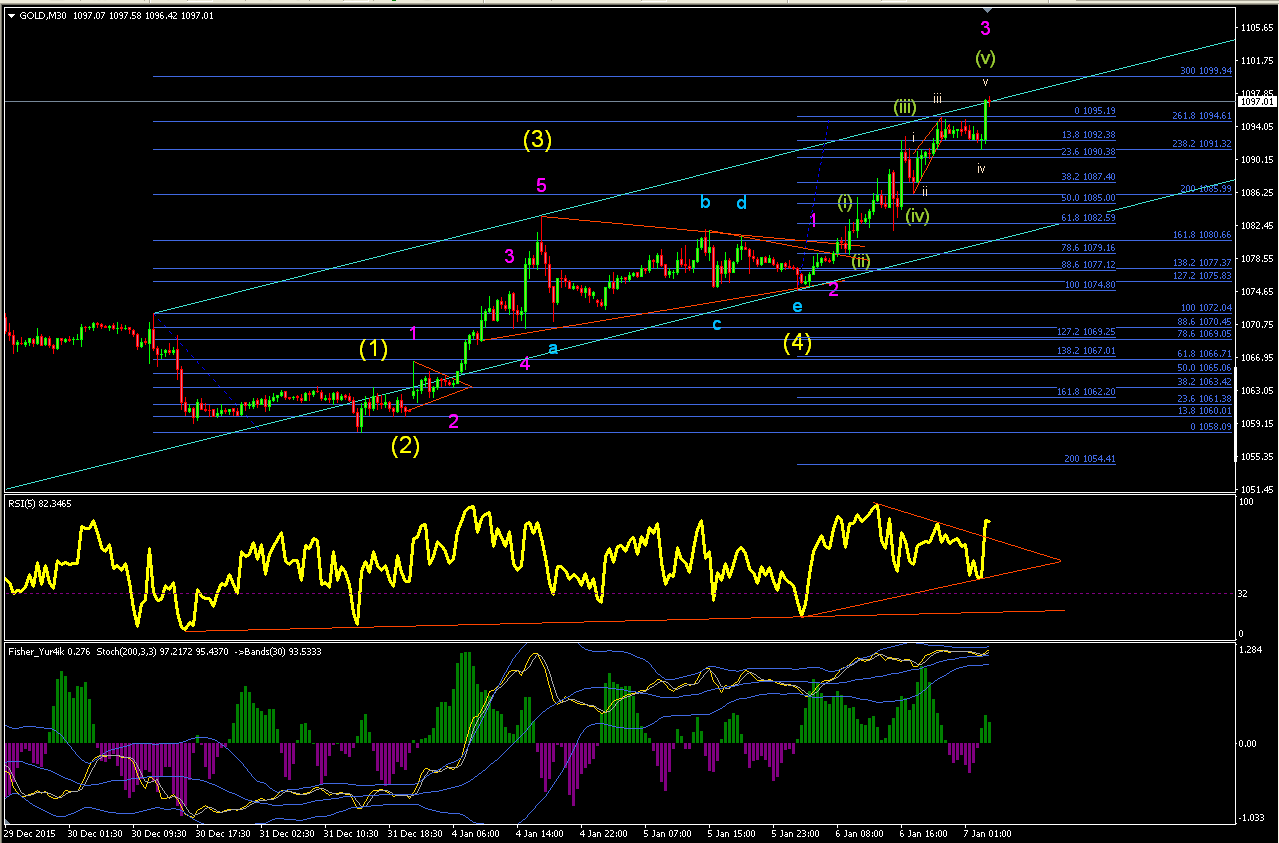This screenshot has width=1279, height=843.
Task: Click the Fibonacci level 0 1058.09
Action: click(1210, 427)
